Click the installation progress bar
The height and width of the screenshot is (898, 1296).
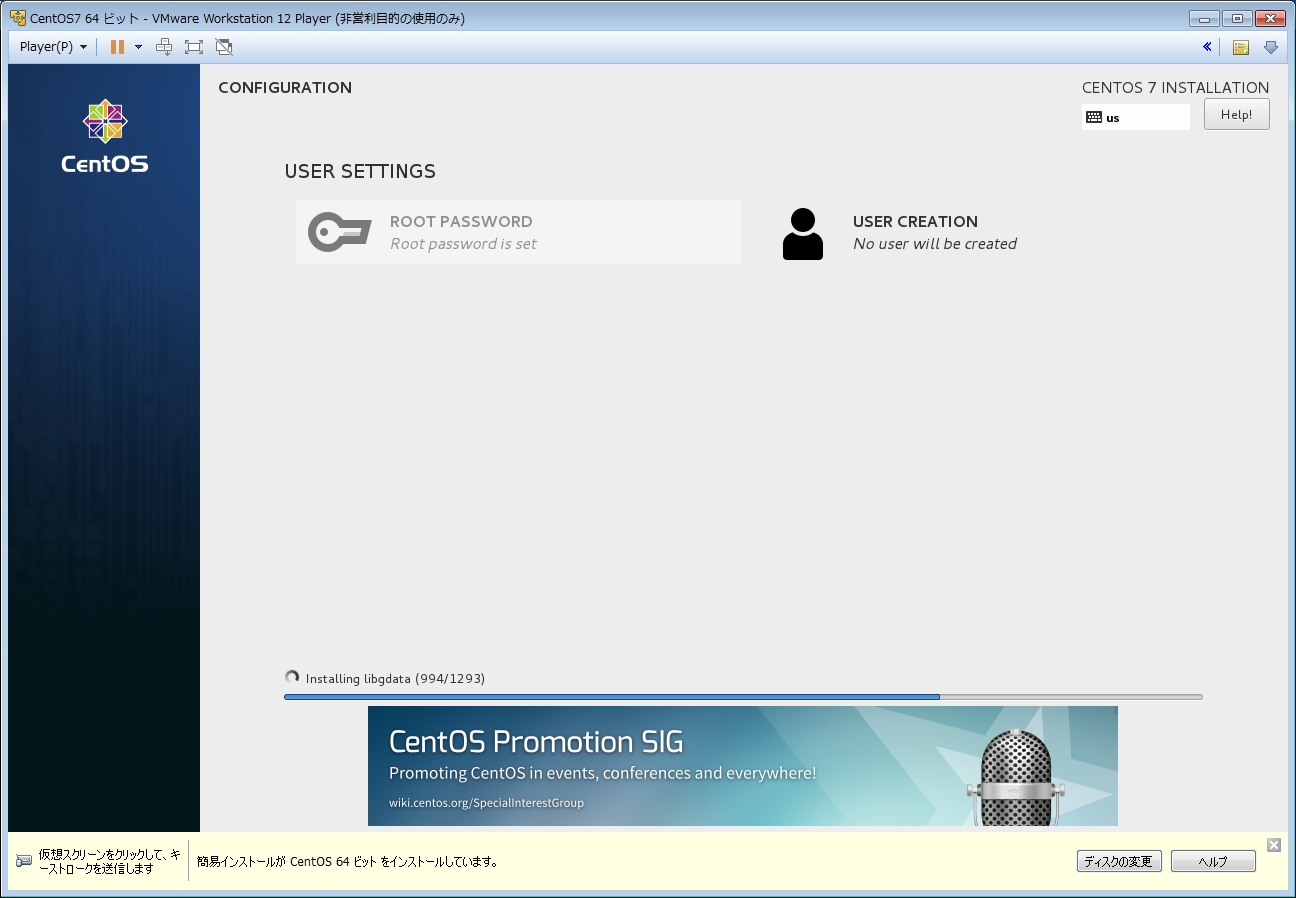pyautogui.click(x=742, y=697)
